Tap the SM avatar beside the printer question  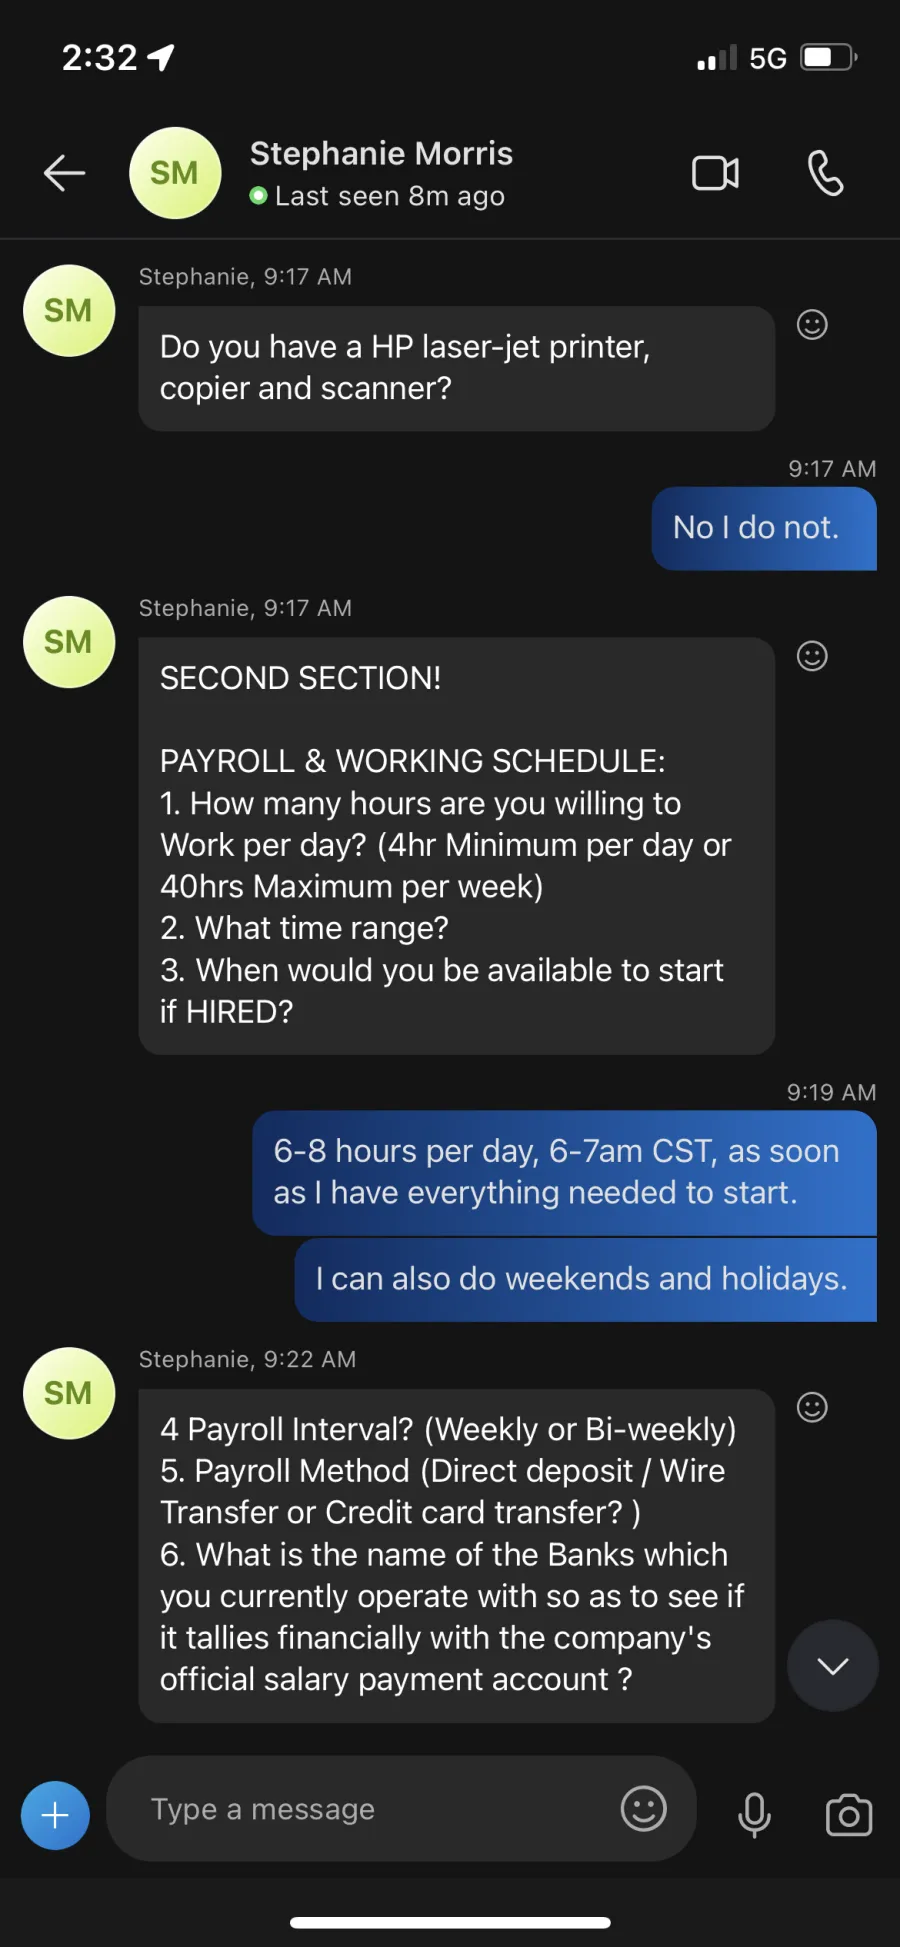69,311
